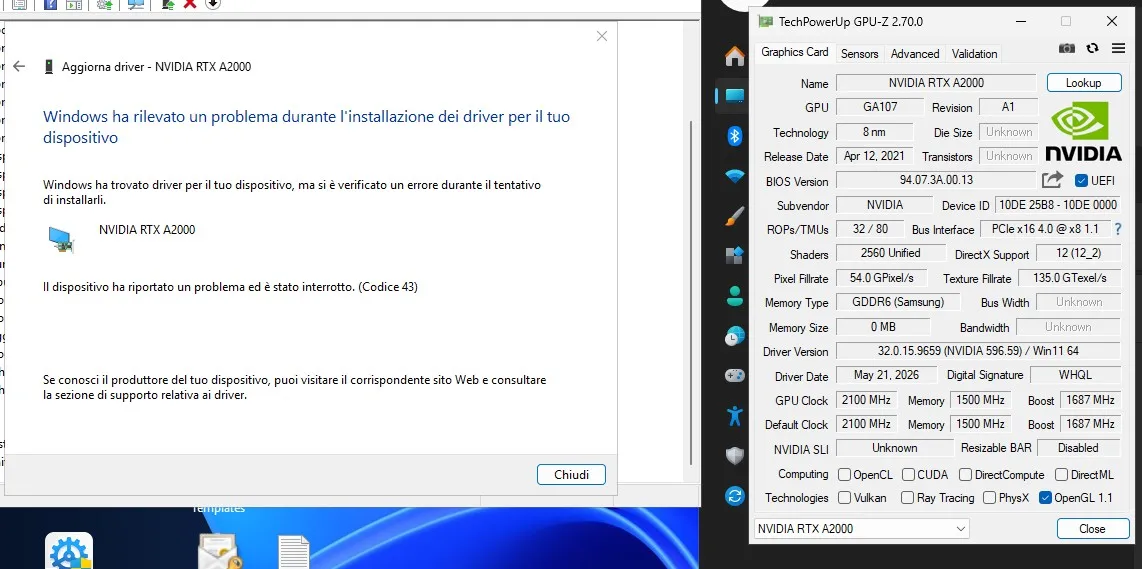Open Accessibility figure icon in Settings sidebar

734,416
